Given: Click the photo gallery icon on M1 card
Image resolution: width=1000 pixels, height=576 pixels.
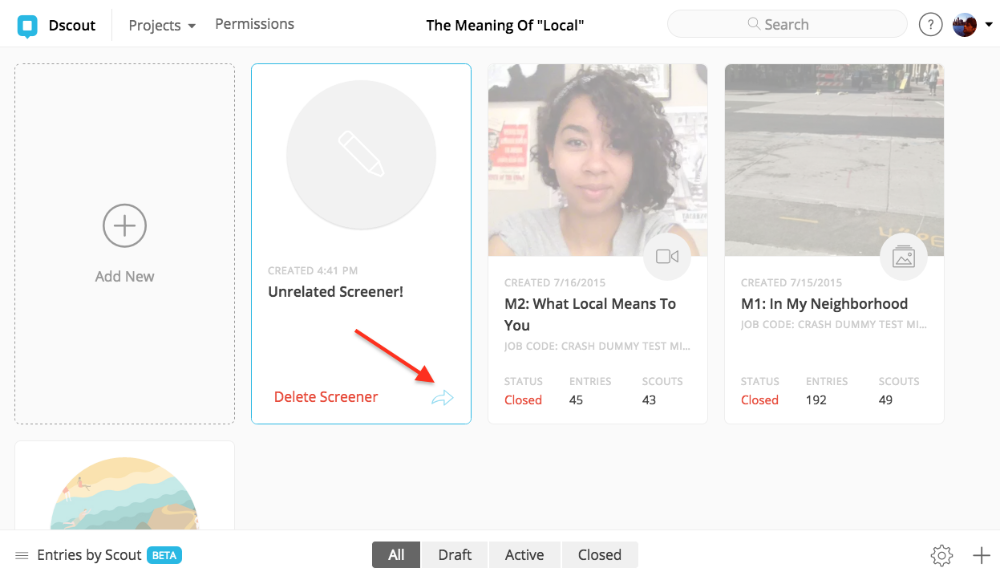Looking at the screenshot, I should coord(904,256).
